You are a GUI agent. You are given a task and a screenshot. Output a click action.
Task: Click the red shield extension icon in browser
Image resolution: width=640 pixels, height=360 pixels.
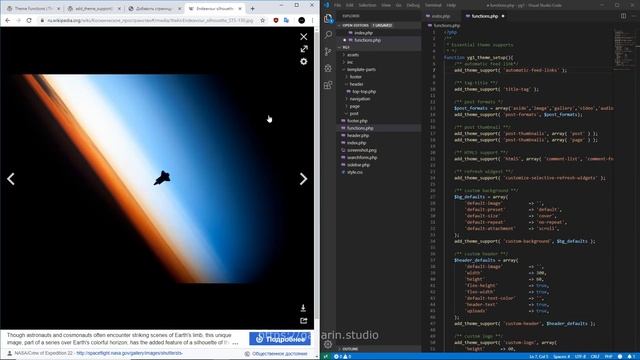click(x=276, y=20)
